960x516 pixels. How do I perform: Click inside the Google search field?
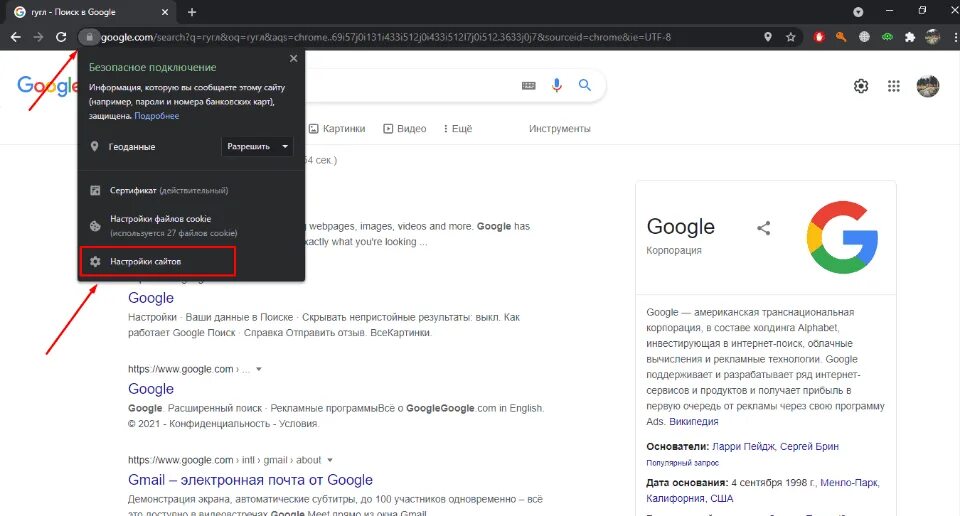pos(410,86)
